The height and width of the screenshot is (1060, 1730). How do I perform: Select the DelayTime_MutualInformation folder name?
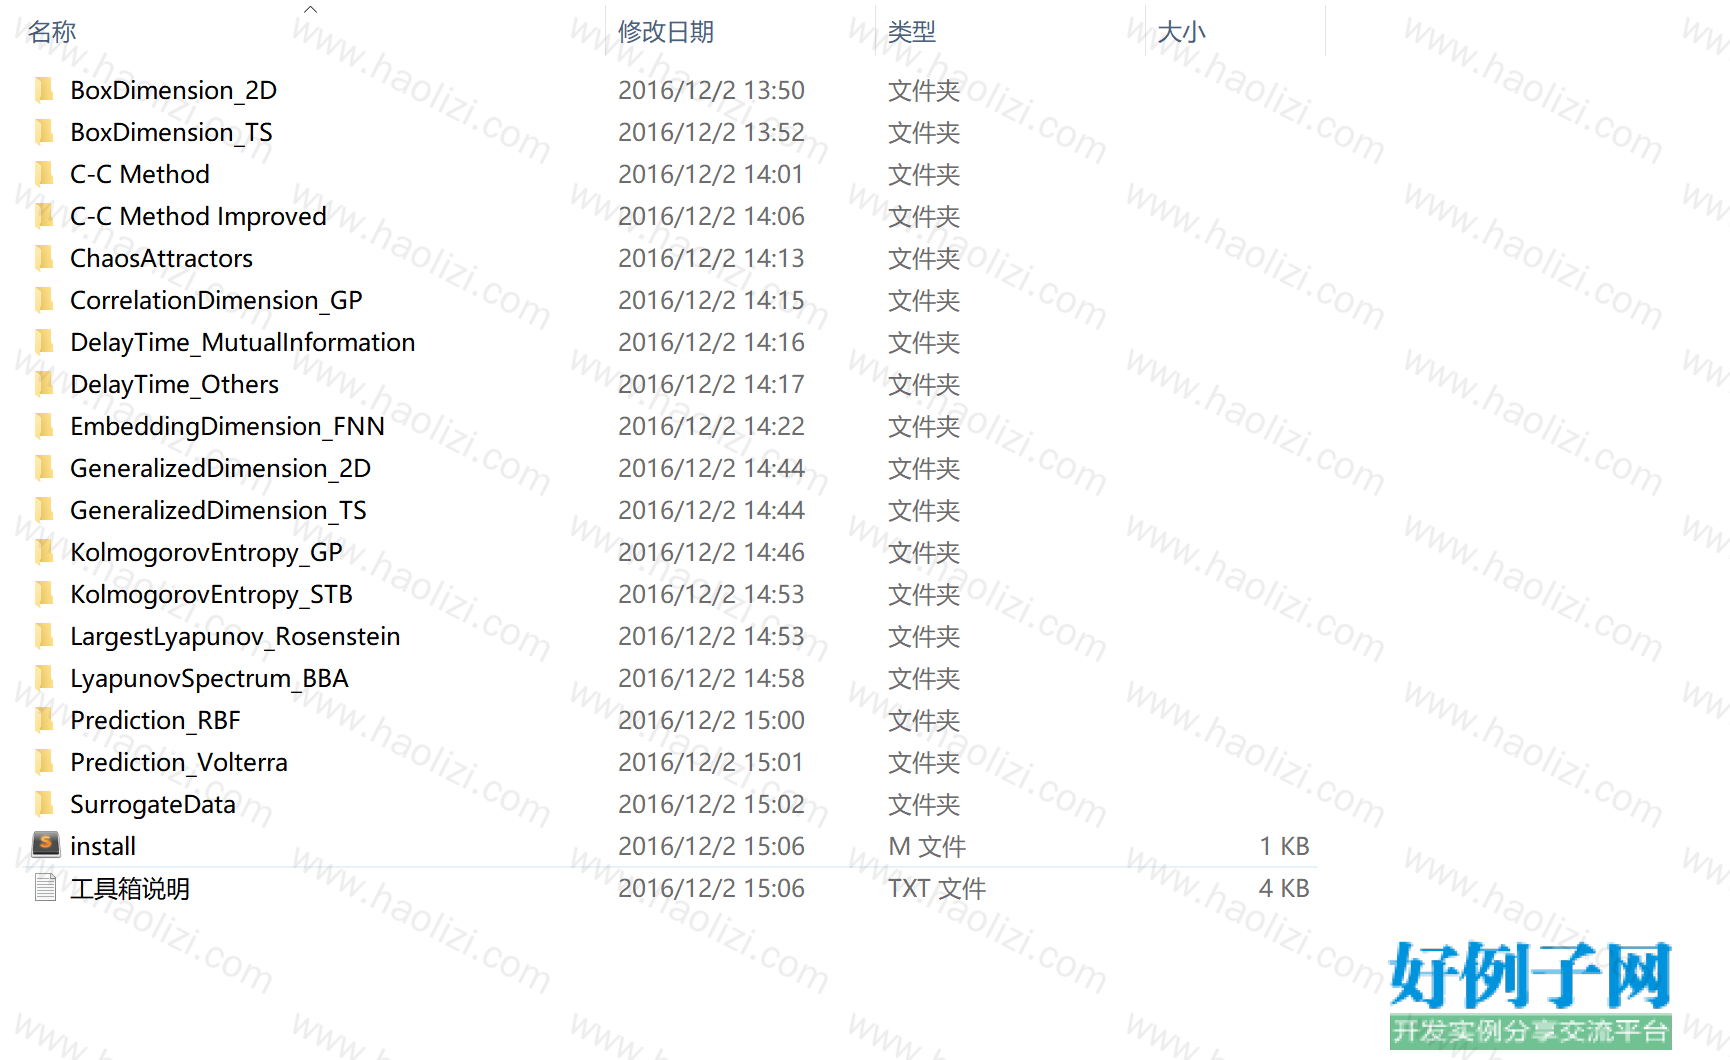click(243, 343)
